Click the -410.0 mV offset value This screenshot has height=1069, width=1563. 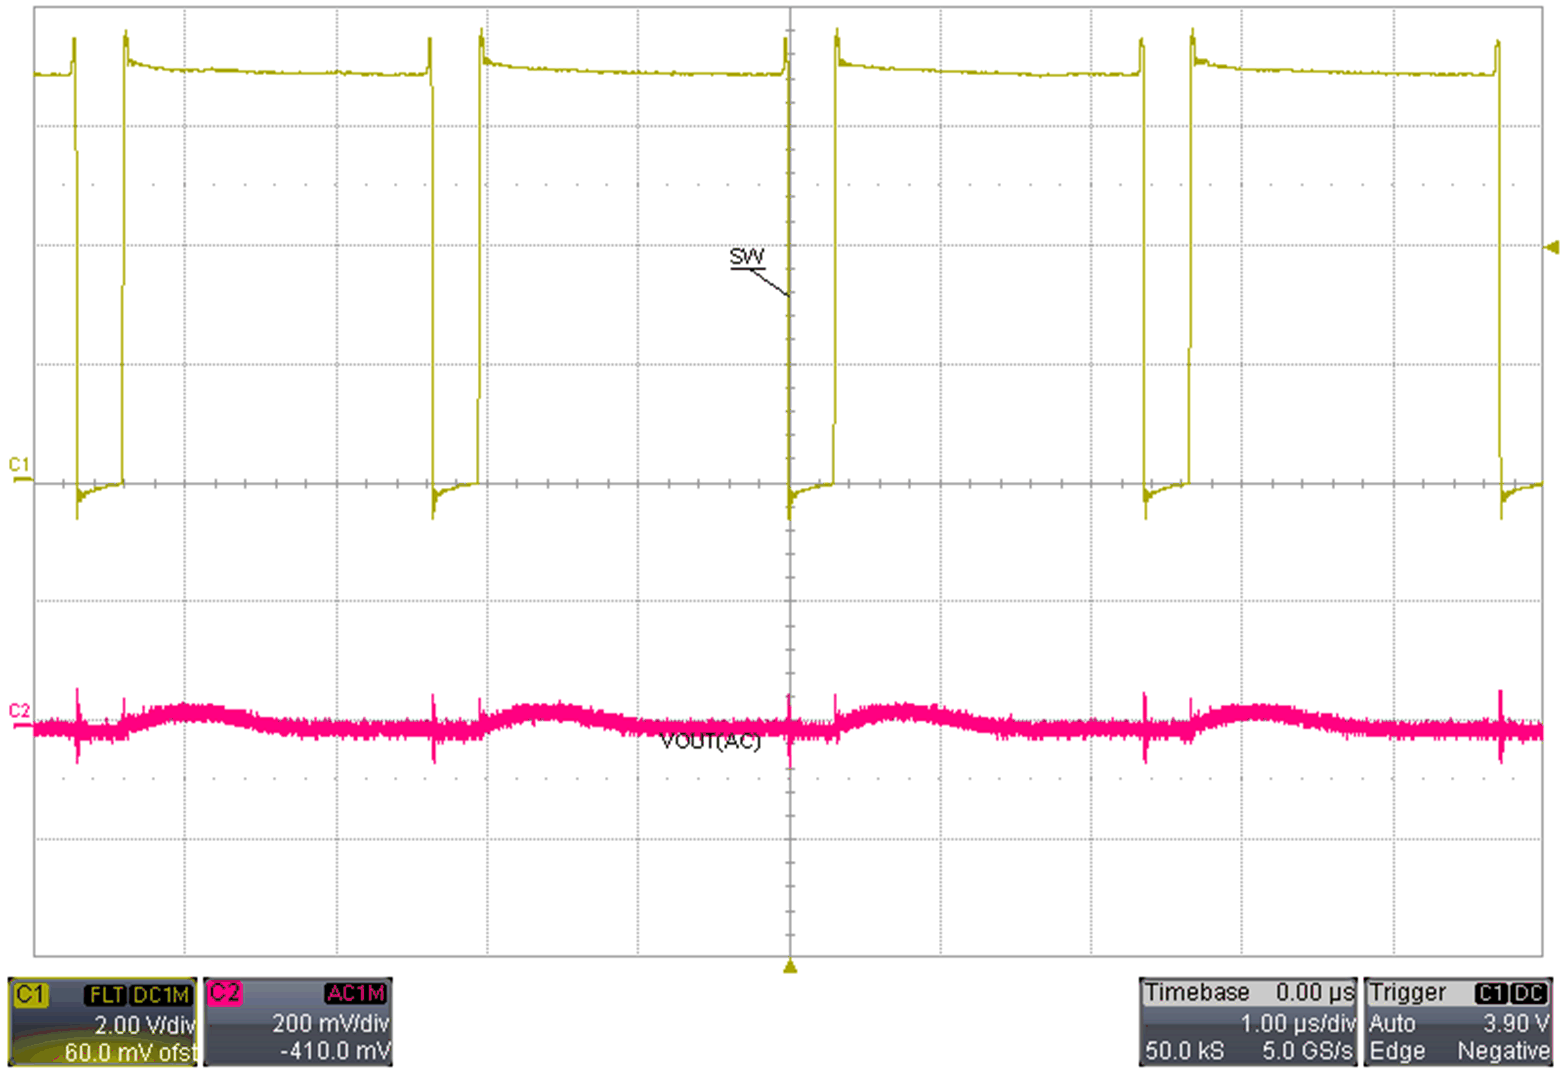coord(336,1051)
